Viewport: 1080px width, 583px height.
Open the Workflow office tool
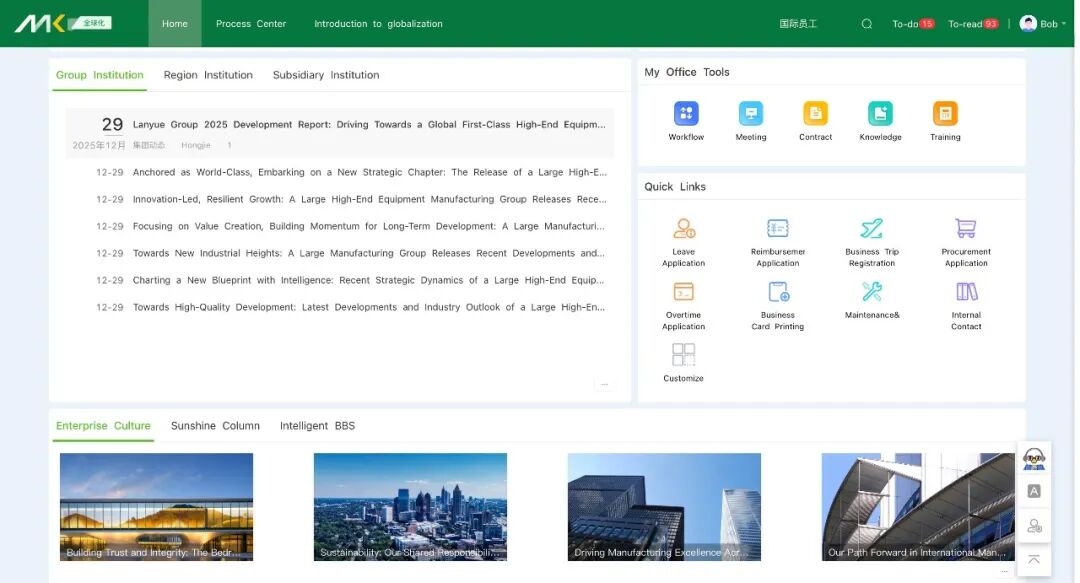point(686,114)
